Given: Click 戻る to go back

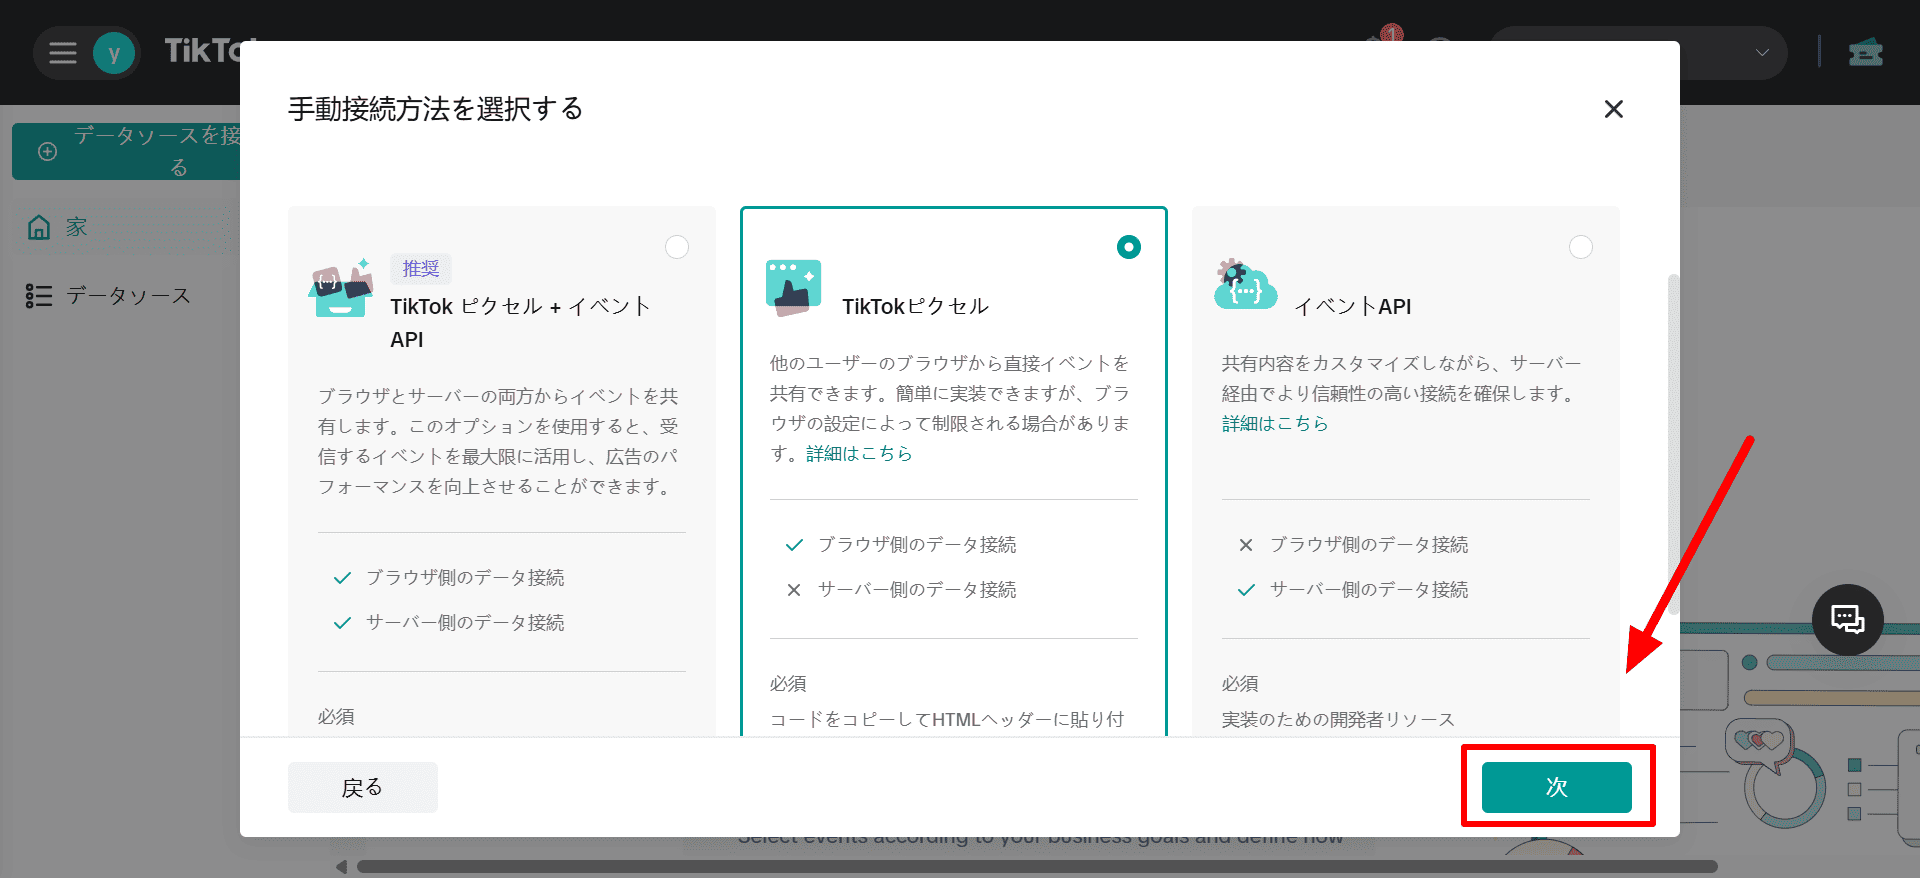Looking at the screenshot, I should [362, 787].
